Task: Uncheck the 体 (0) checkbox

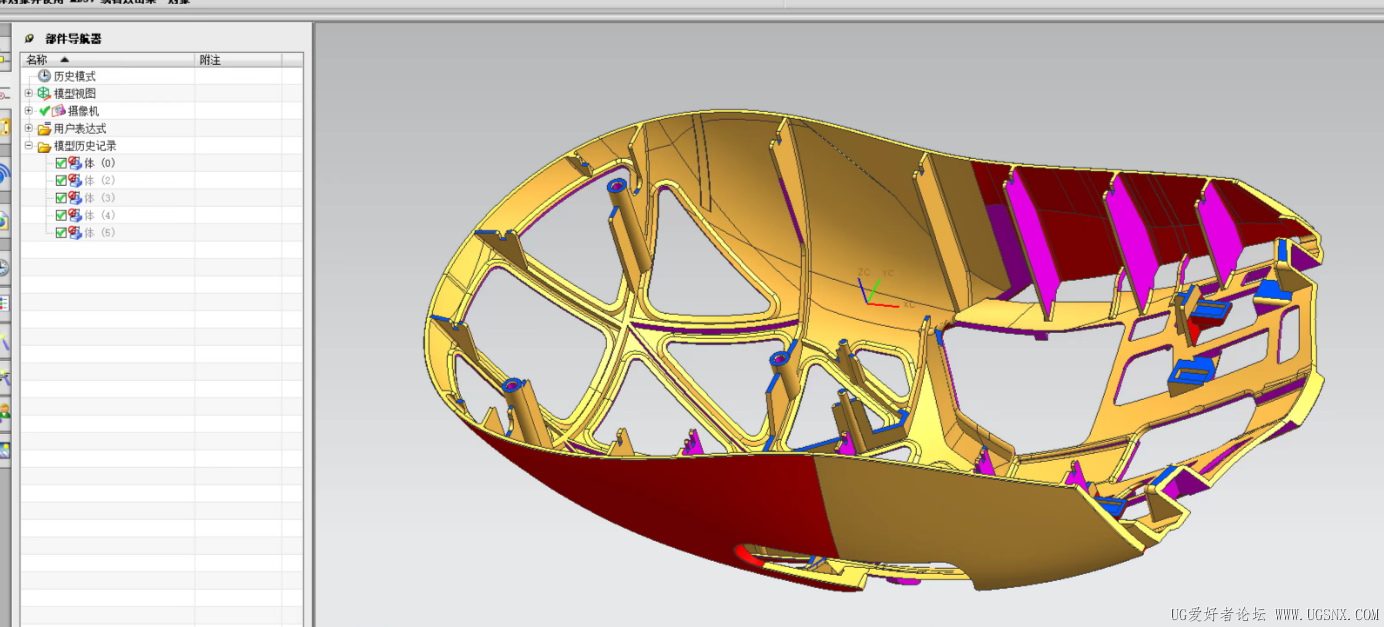Action: 61,163
